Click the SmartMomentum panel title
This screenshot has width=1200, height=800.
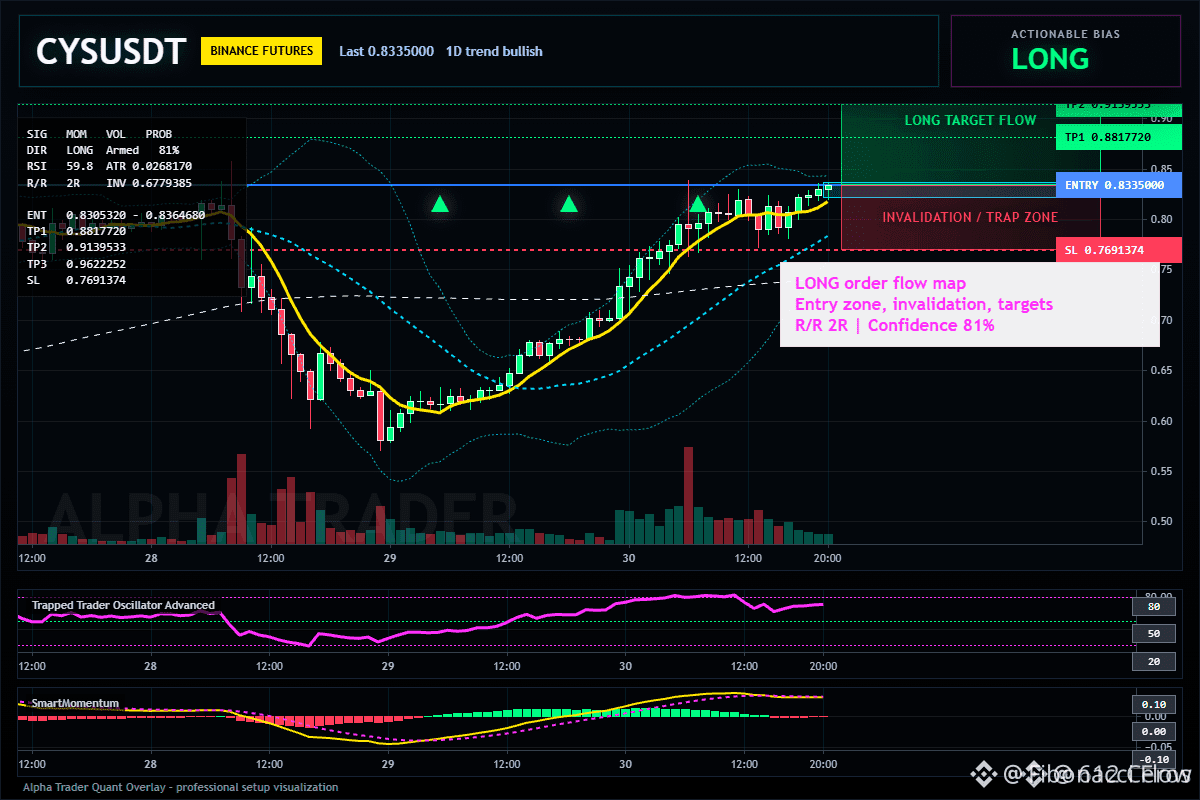tap(75, 704)
